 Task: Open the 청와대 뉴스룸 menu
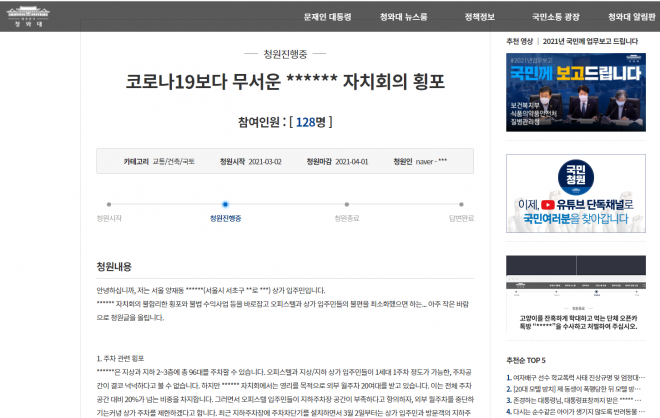point(404,17)
